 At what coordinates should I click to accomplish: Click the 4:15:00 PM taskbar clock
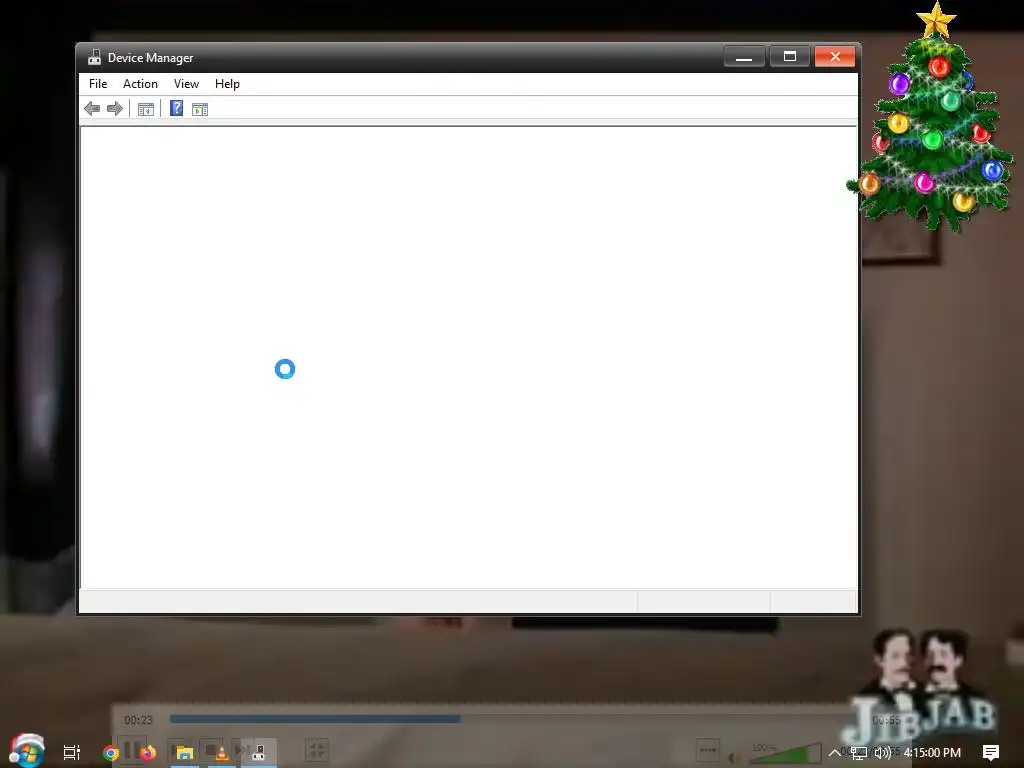[x=932, y=753]
